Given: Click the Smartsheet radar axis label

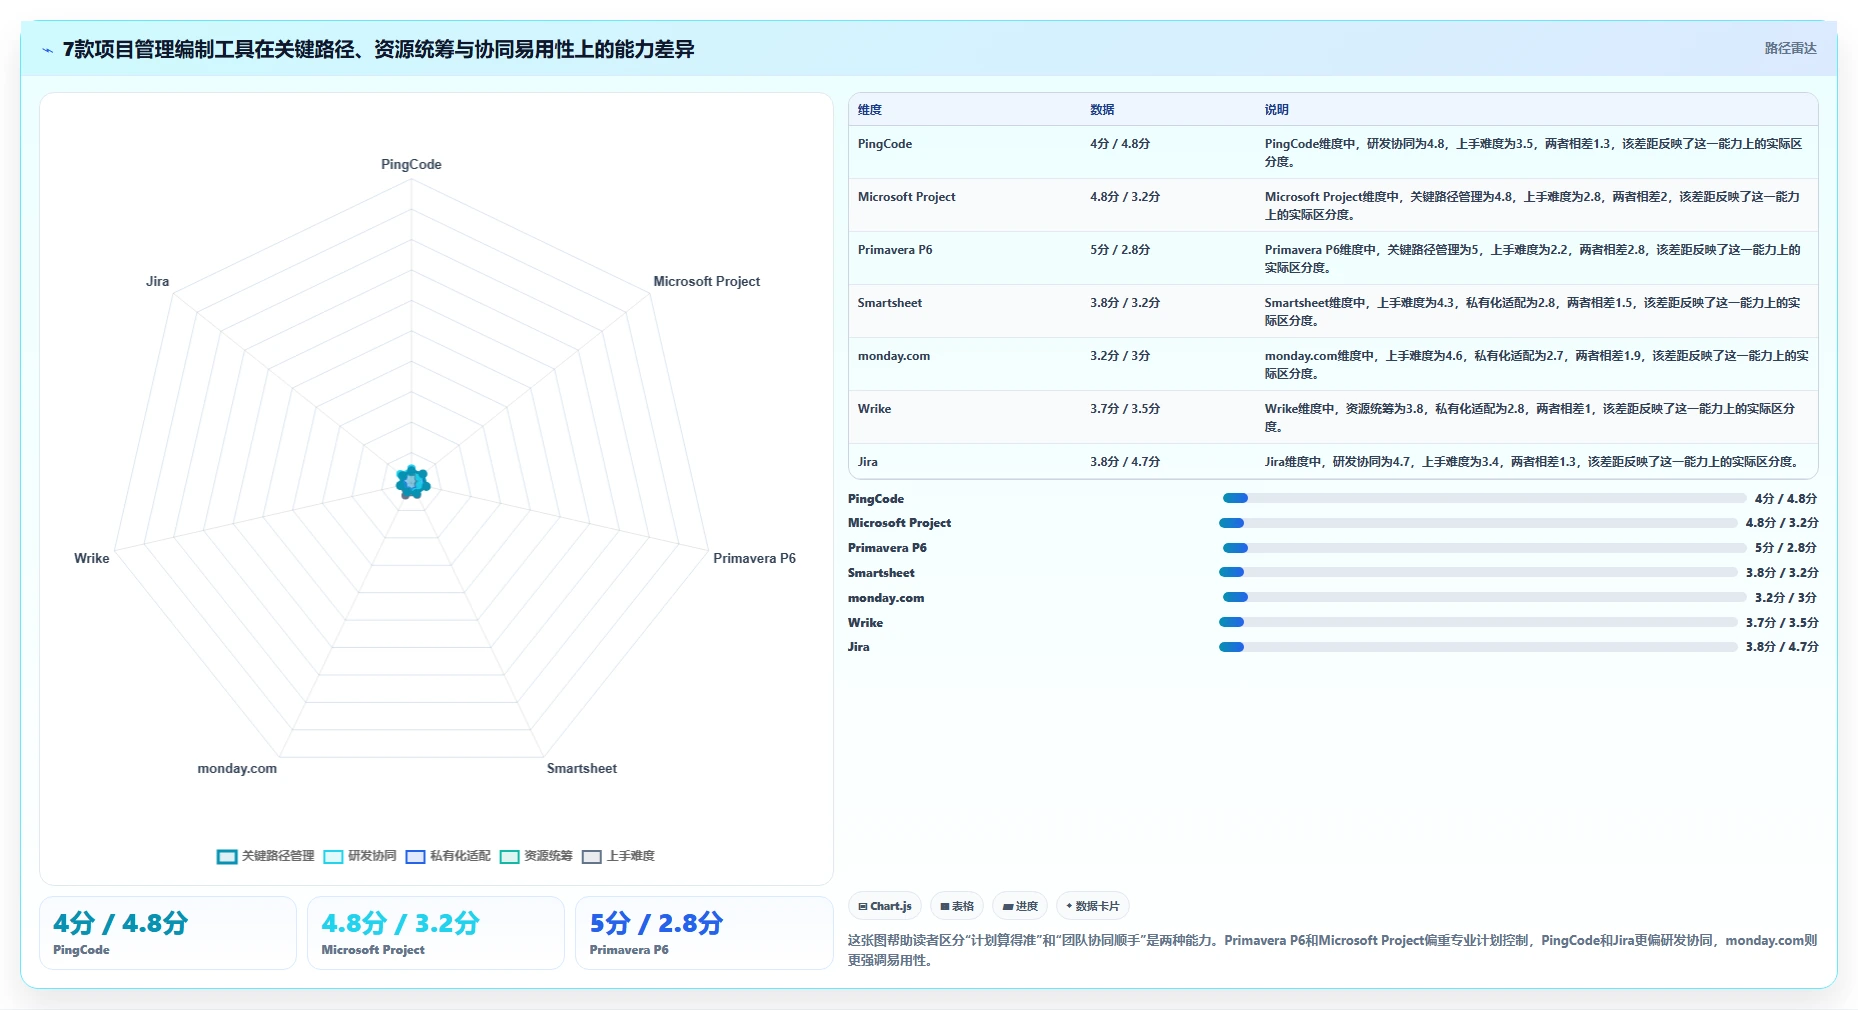Looking at the screenshot, I should pos(582,768).
